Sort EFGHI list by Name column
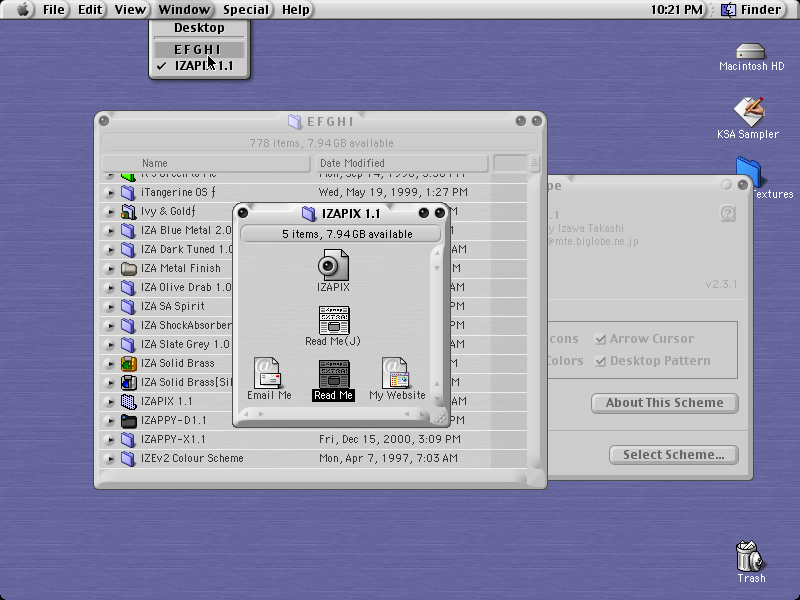Image resolution: width=800 pixels, height=600 pixels. (206, 163)
